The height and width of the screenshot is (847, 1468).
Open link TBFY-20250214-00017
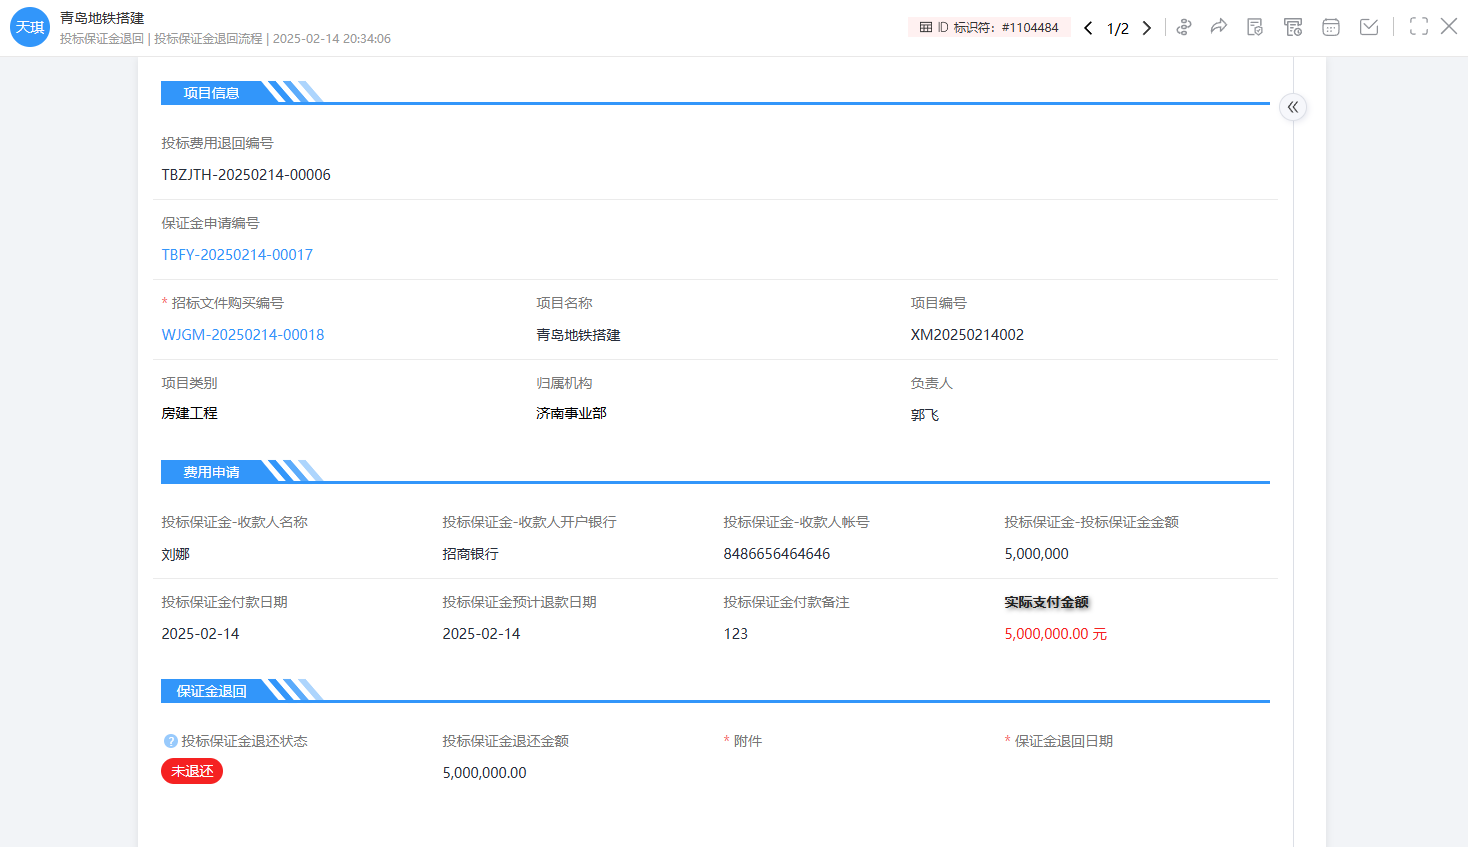tap(237, 255)
